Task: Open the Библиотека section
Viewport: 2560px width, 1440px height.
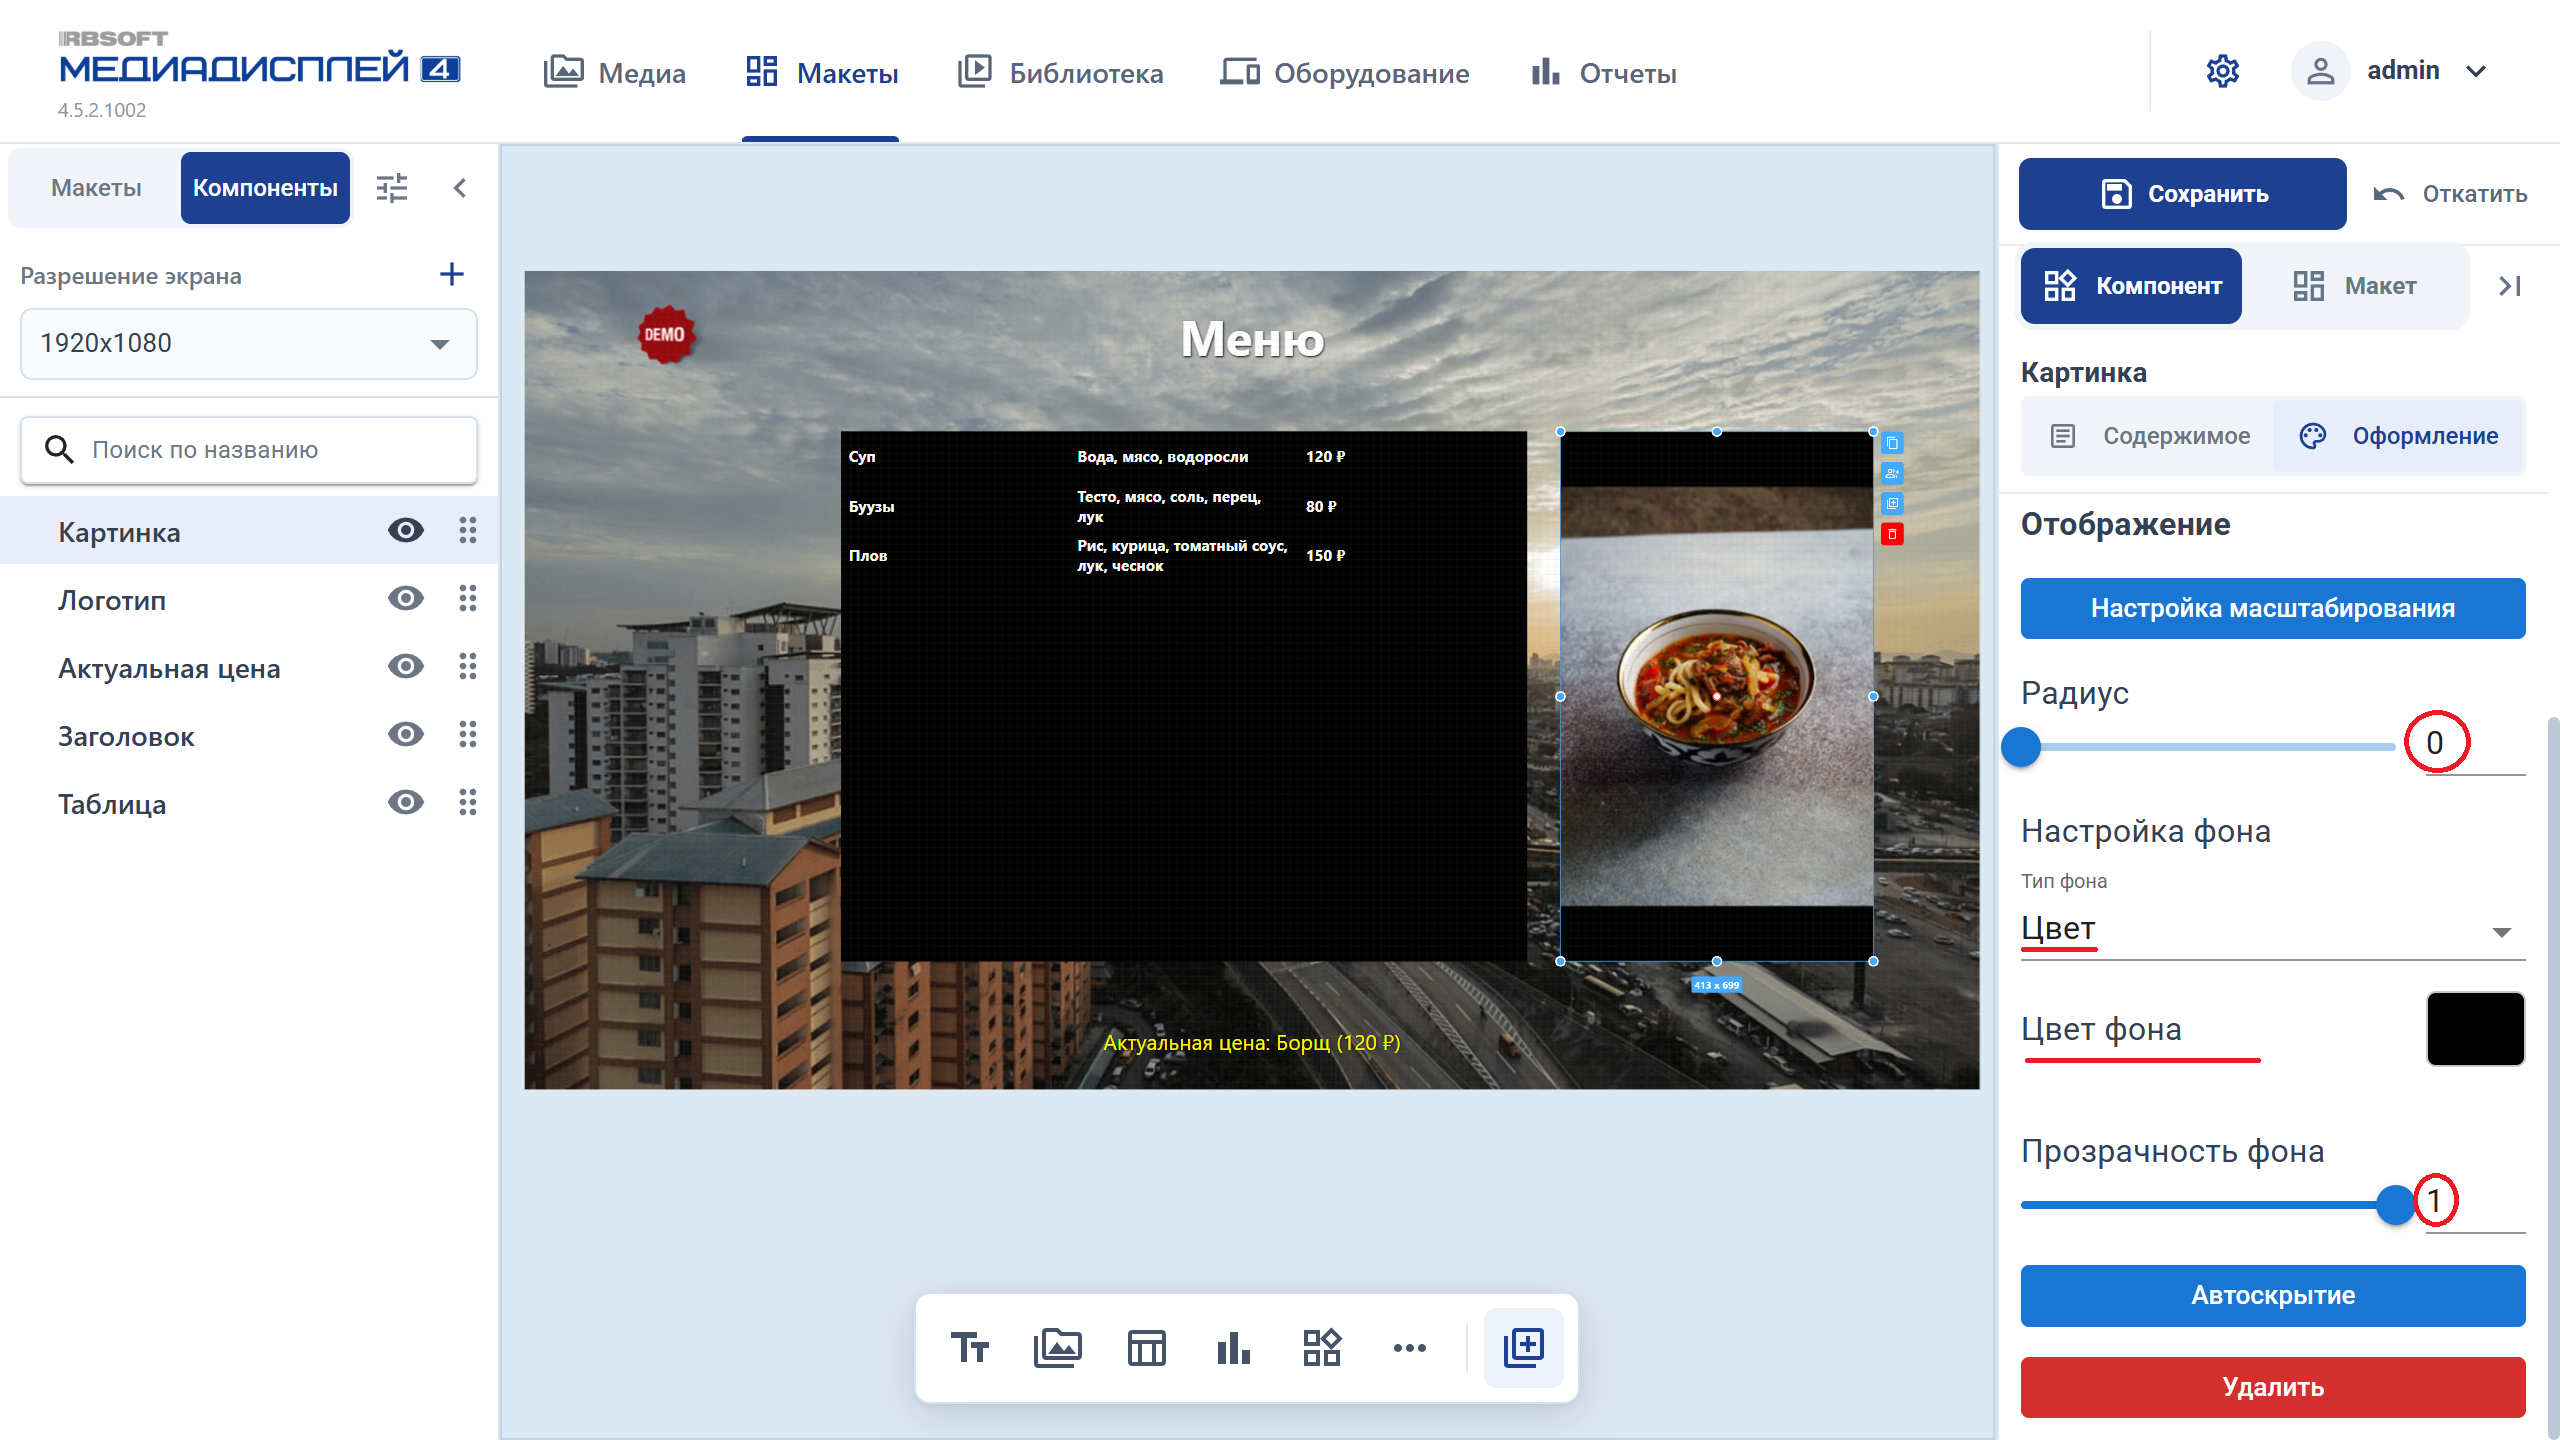Action: click(1060, 72)
